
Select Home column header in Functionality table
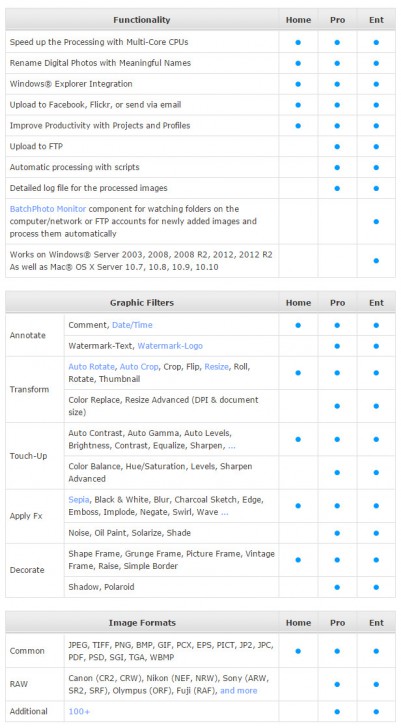298,20
